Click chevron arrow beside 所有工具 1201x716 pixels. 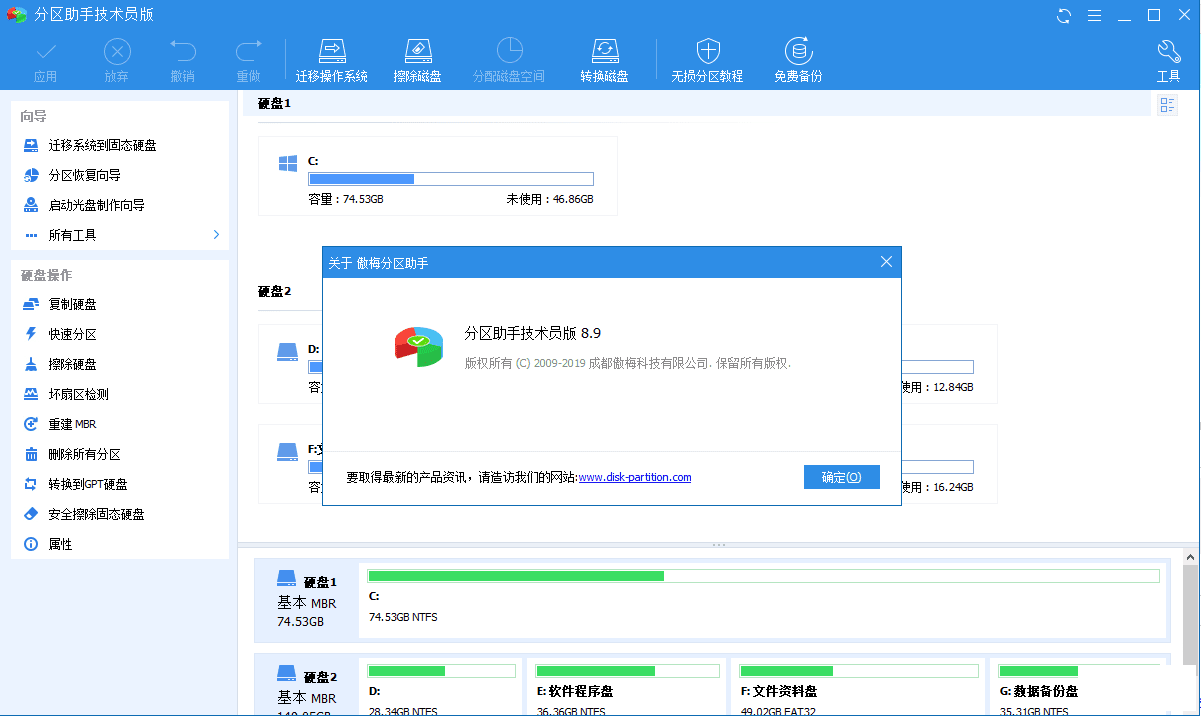216,235
